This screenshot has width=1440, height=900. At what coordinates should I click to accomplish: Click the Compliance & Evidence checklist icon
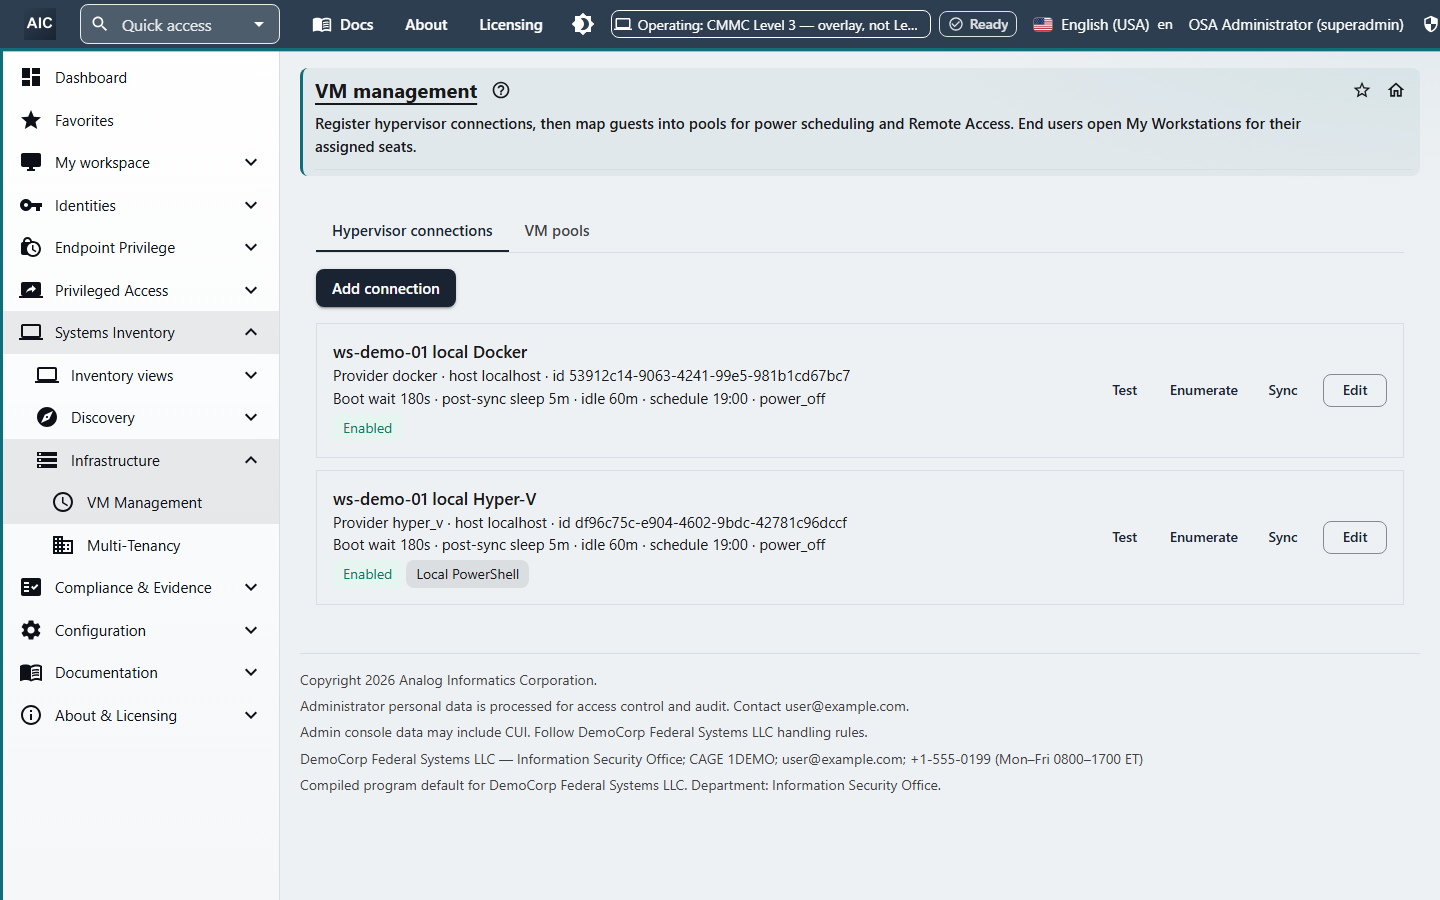pos(31,587)
